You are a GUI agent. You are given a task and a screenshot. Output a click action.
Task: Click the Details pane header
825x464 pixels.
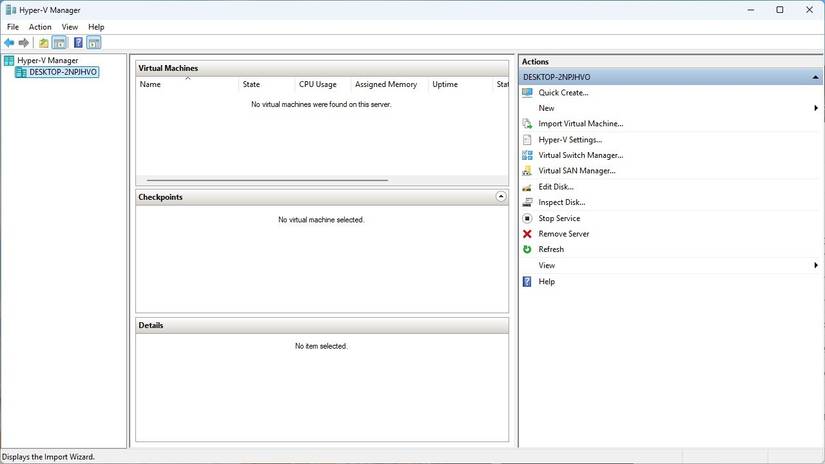point(322,325)
